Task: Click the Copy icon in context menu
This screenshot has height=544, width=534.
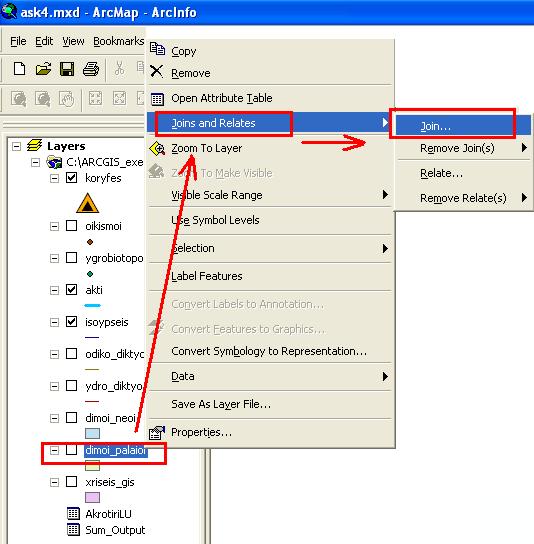Action: pos(157,49)
